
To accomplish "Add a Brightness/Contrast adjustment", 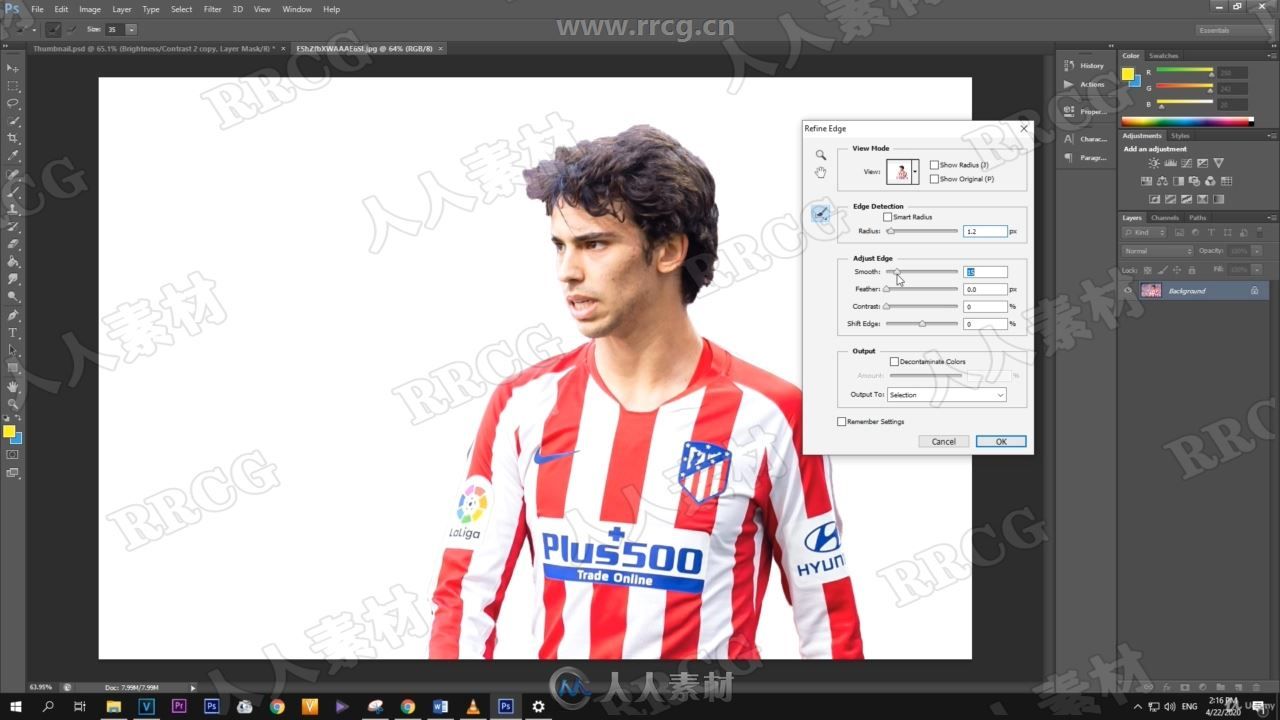I will [1154, 163].
